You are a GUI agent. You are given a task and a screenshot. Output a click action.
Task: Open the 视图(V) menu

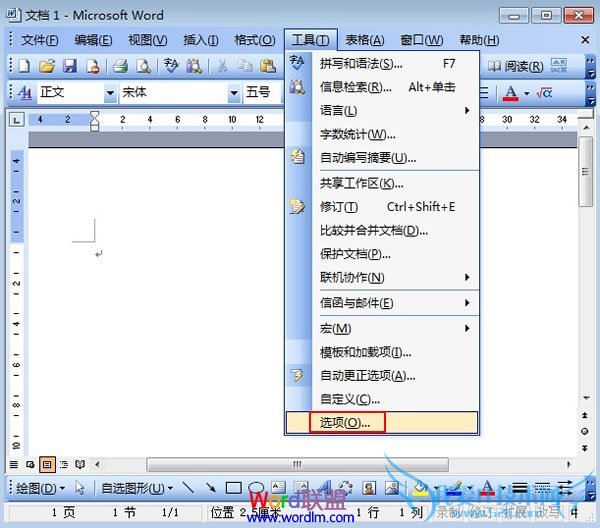point(147,40)
